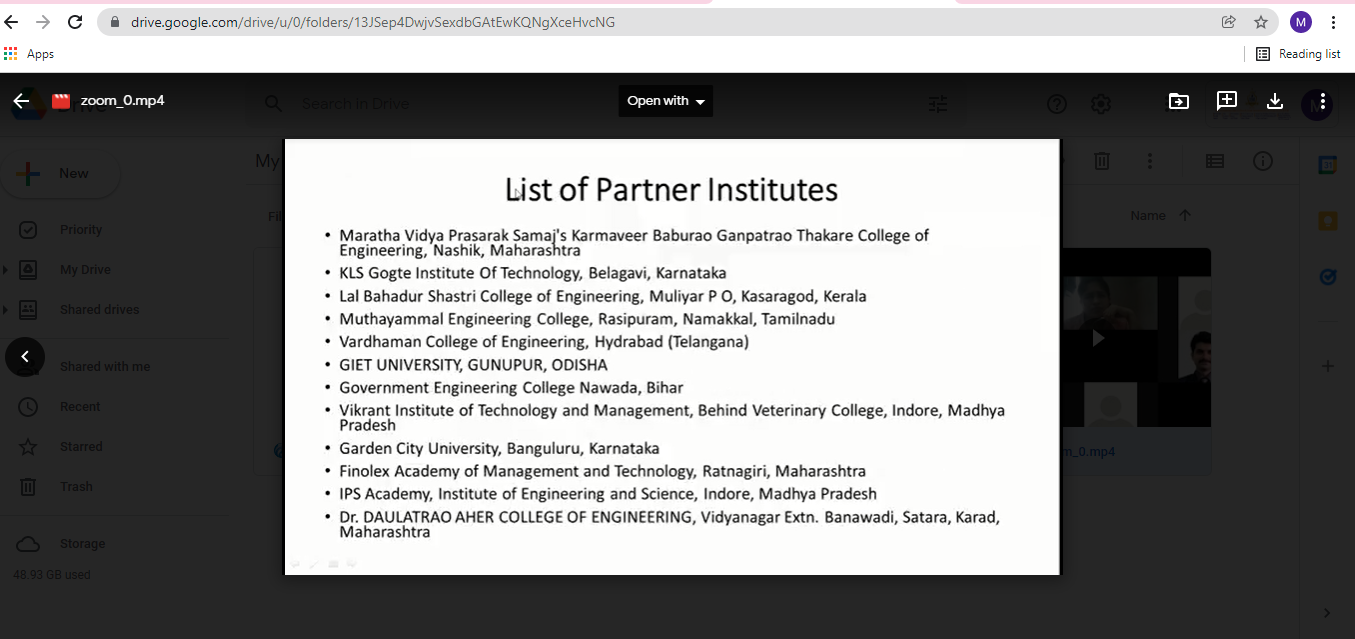
Task: Click the zoom_0.mp4 title in preview header
Action: pyautogui.click(x=122, y=101)
